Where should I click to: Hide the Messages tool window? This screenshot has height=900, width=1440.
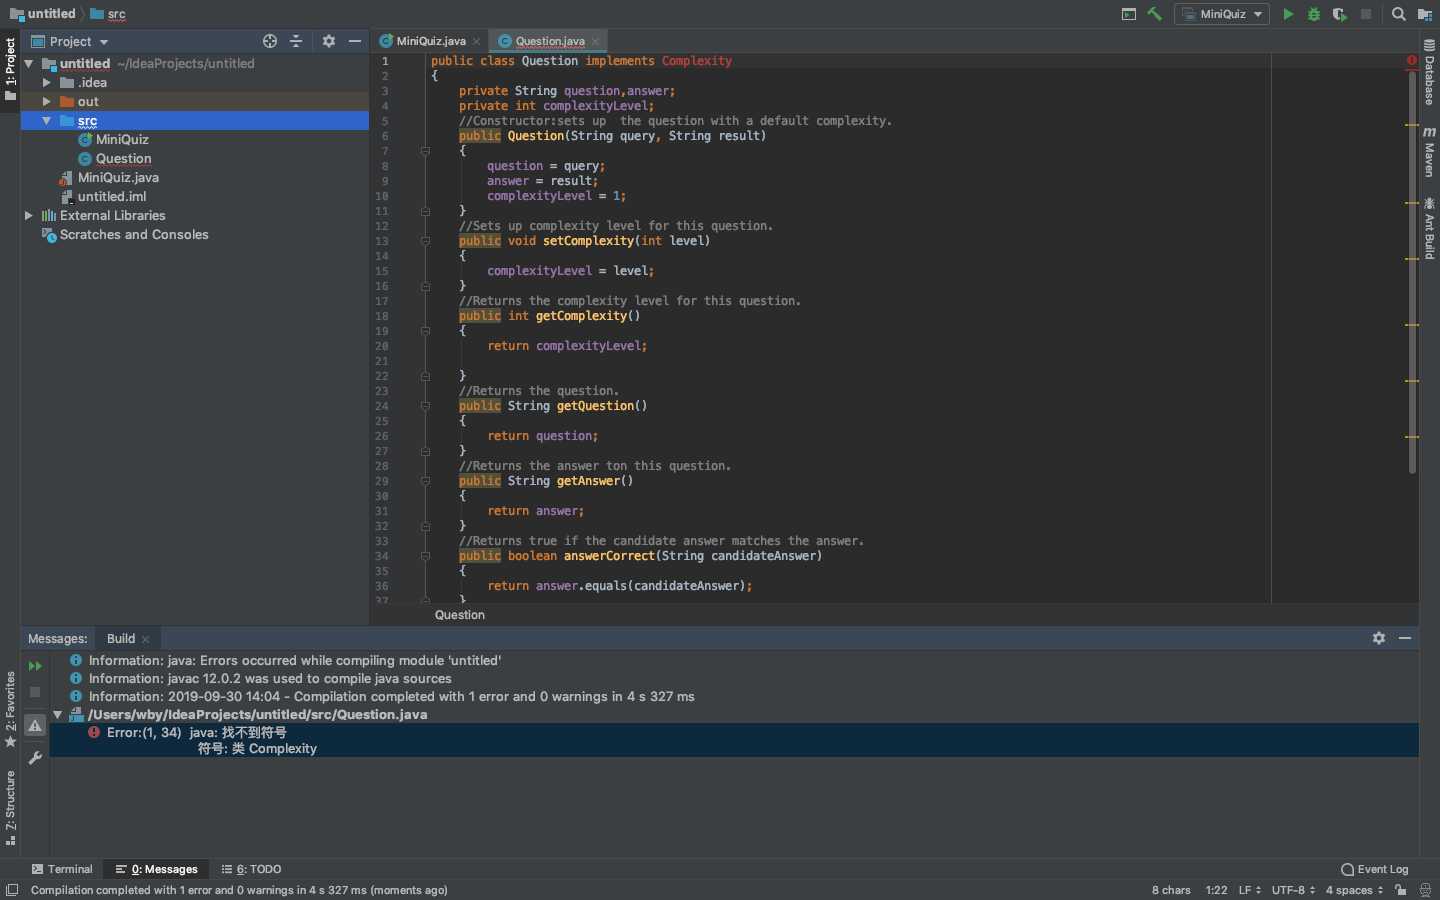1405,638
